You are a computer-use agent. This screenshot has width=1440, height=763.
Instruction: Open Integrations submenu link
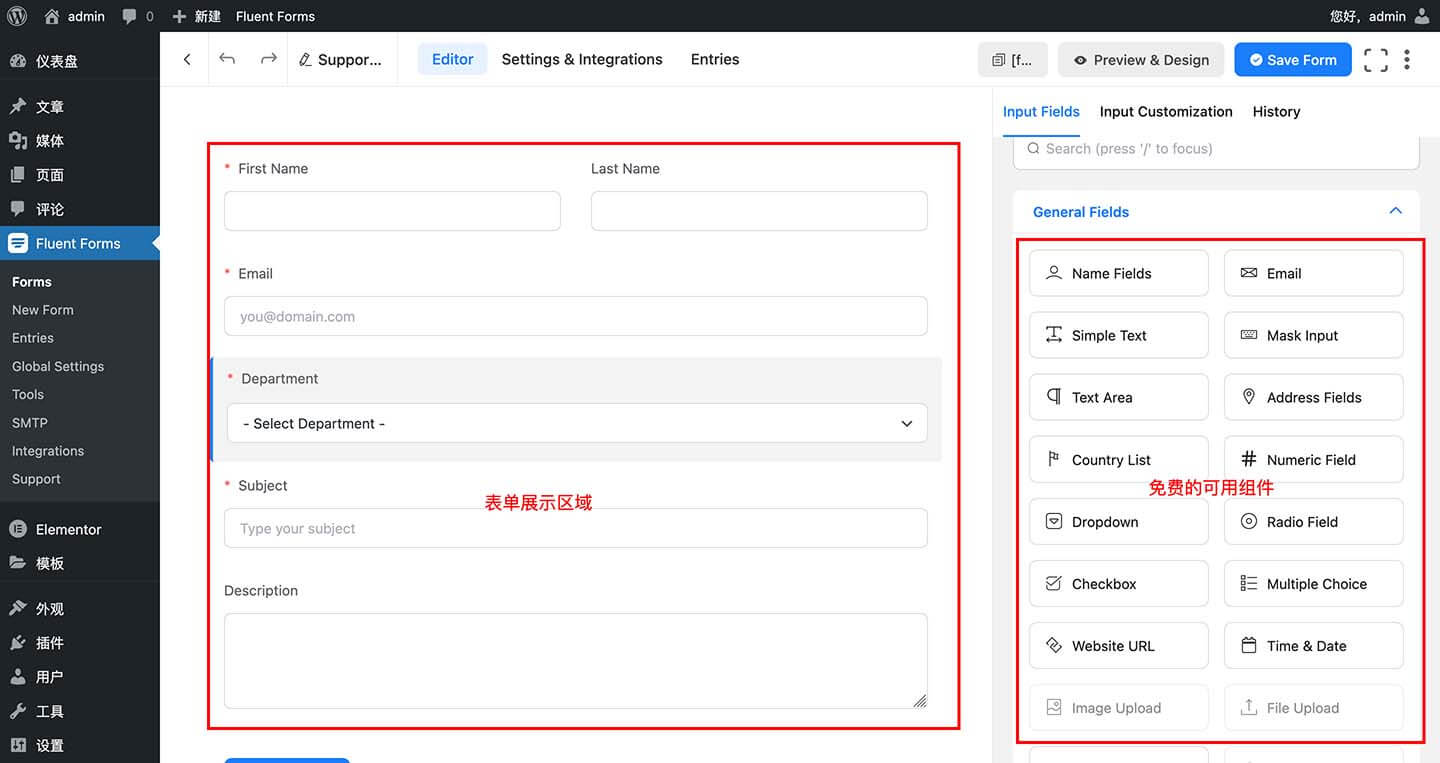(x=48, y=450)
